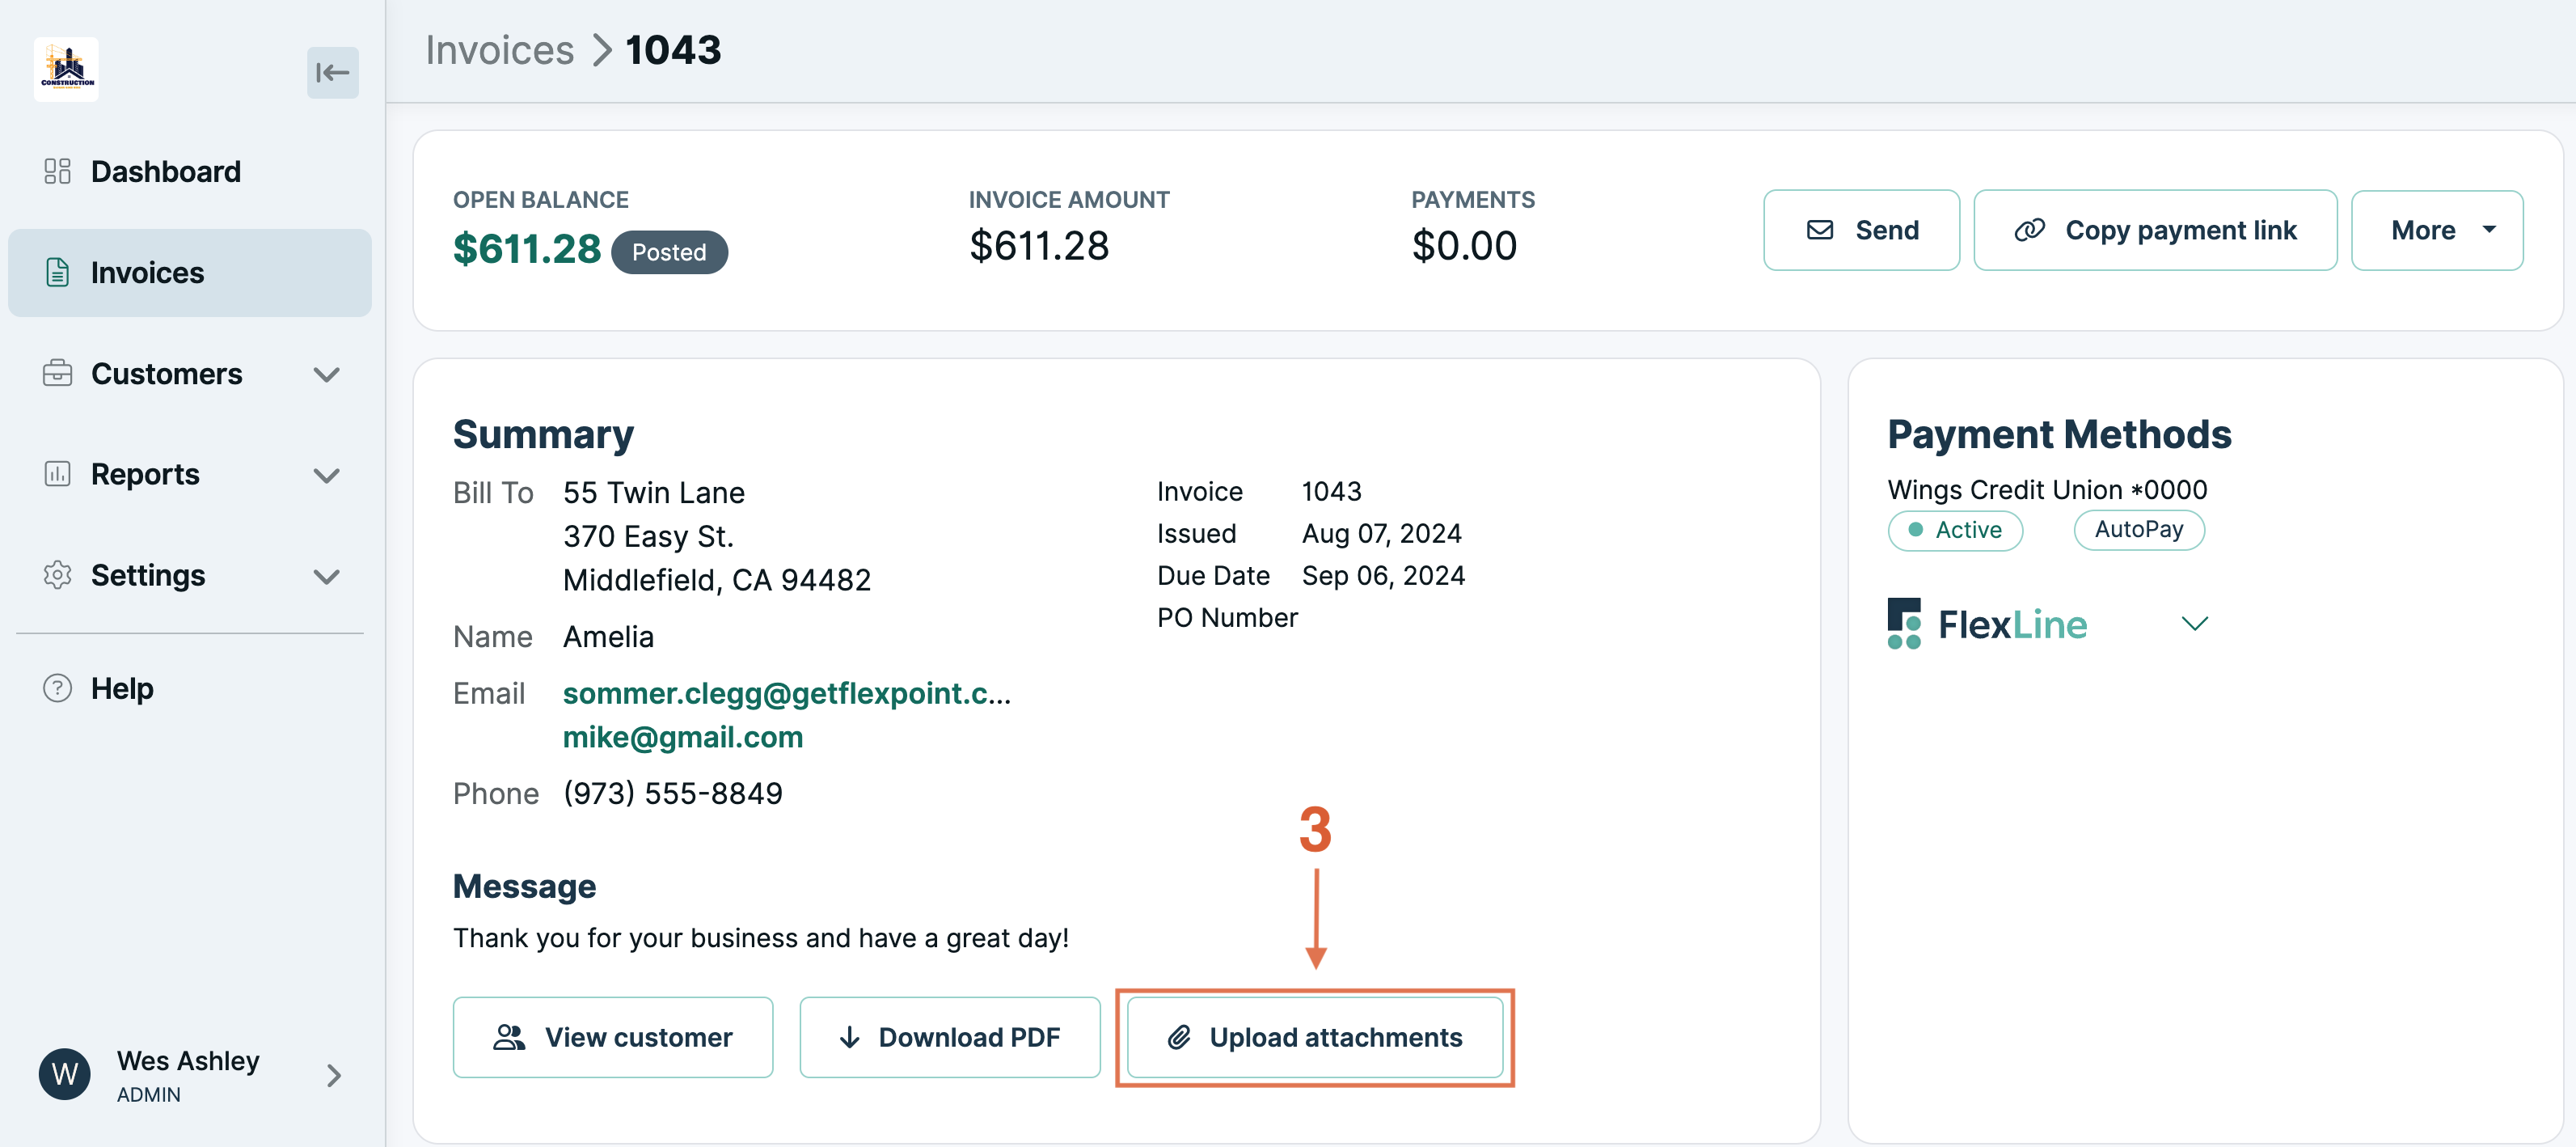Click the mike@gmail.com email link

pos(683,737)
